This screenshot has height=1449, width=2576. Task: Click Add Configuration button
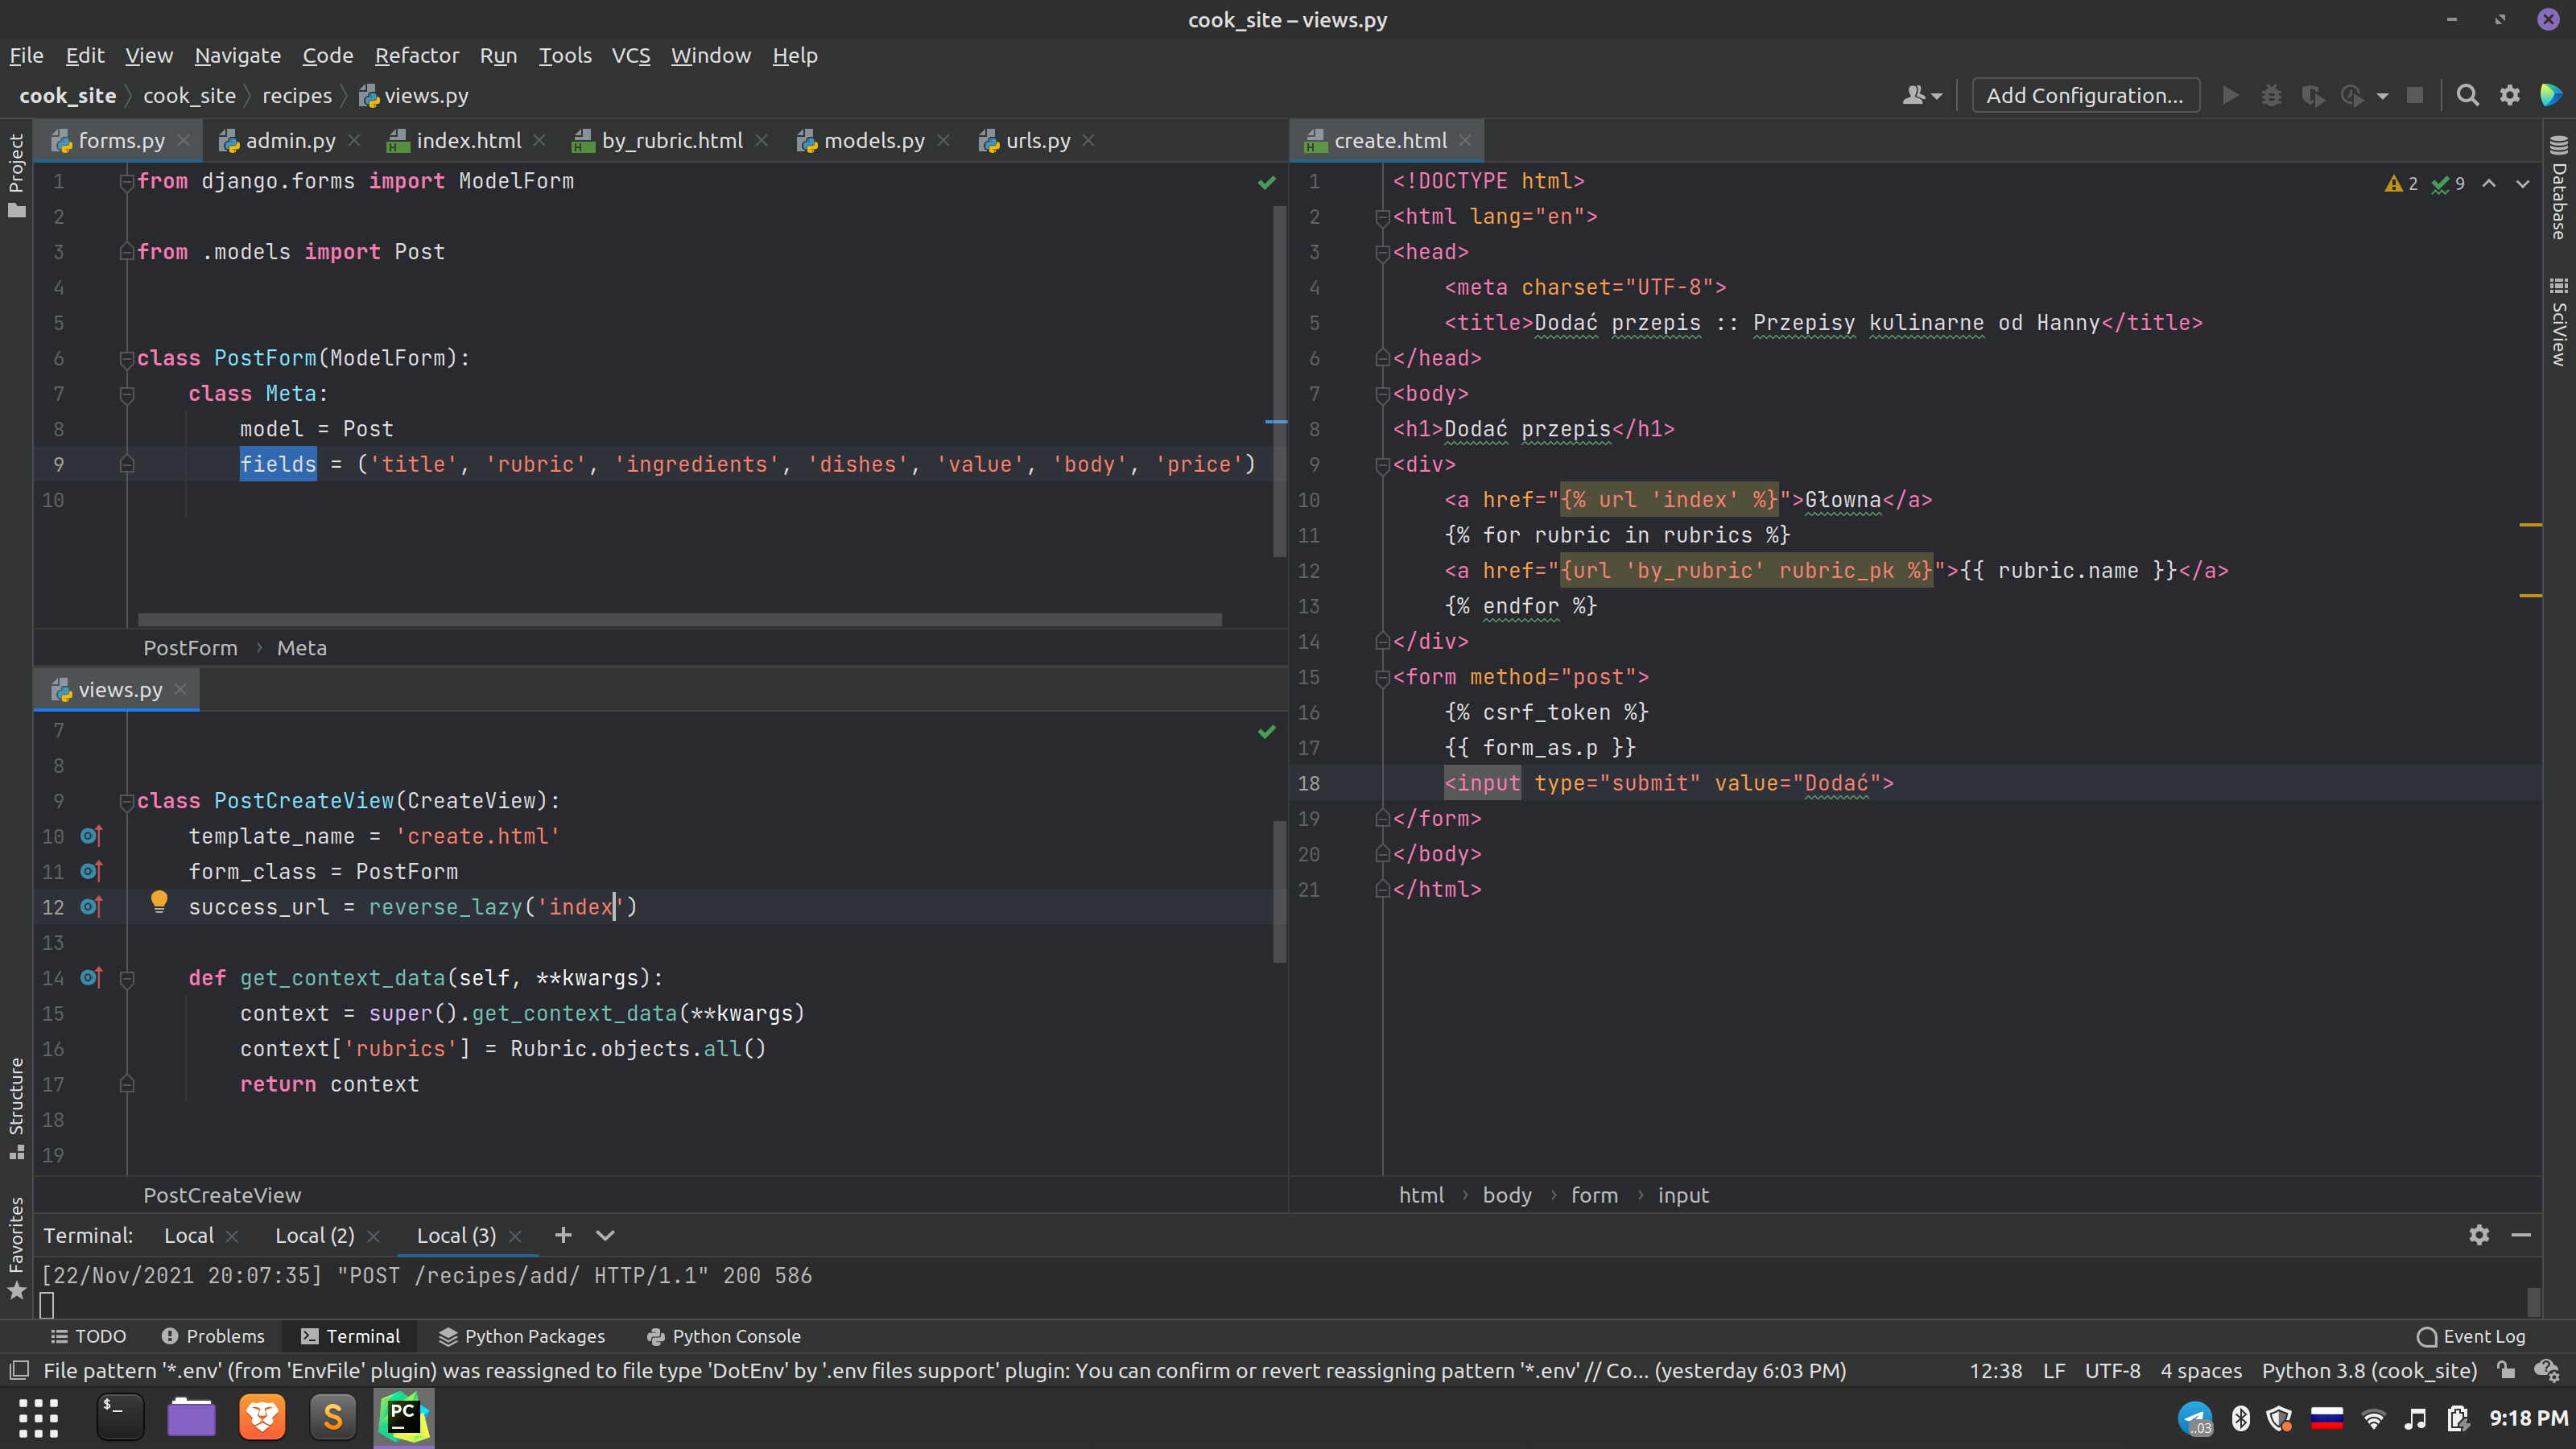(2085, 96)
